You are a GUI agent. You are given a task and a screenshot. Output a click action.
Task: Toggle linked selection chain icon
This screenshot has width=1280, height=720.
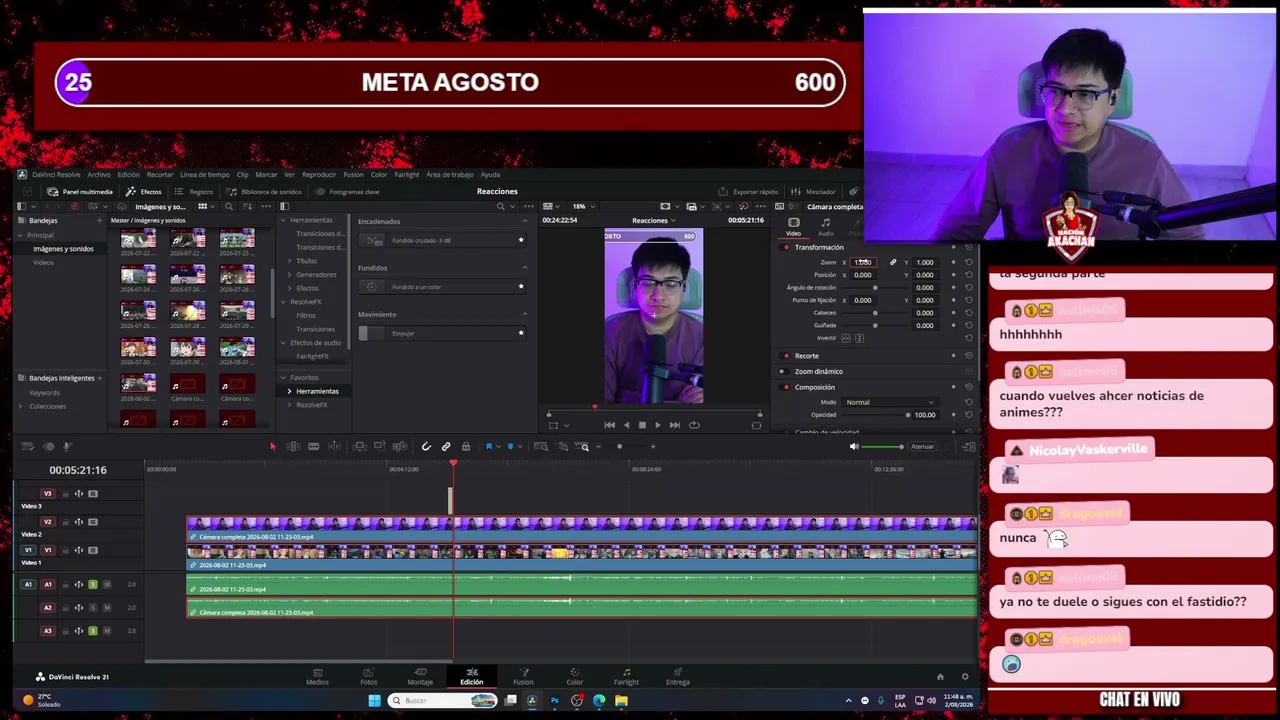tap(446, 446)
